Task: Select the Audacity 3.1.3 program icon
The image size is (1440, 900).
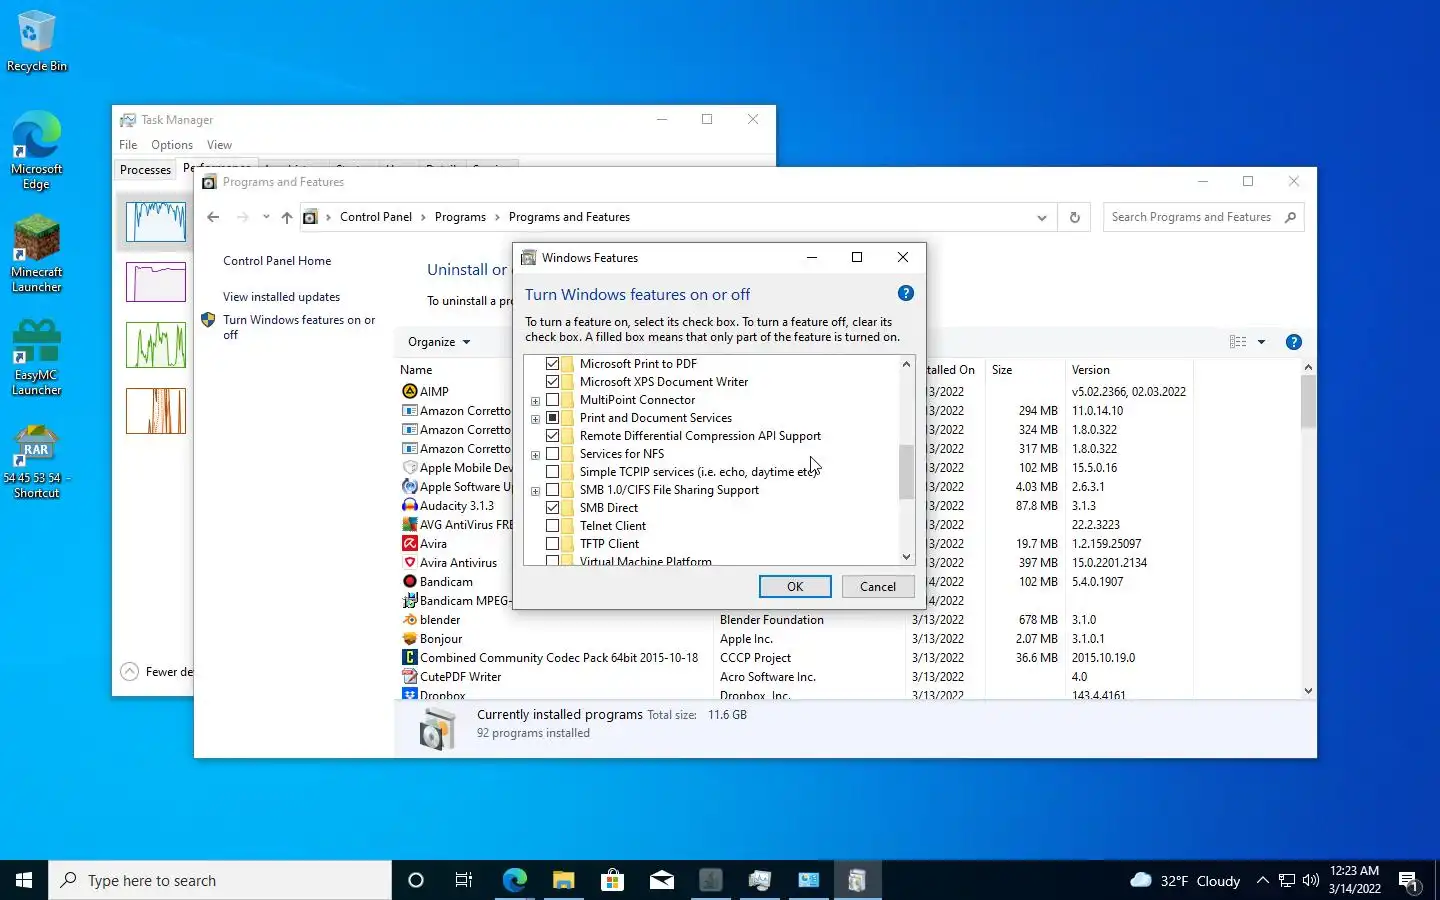Action: (x=409, y=505)
